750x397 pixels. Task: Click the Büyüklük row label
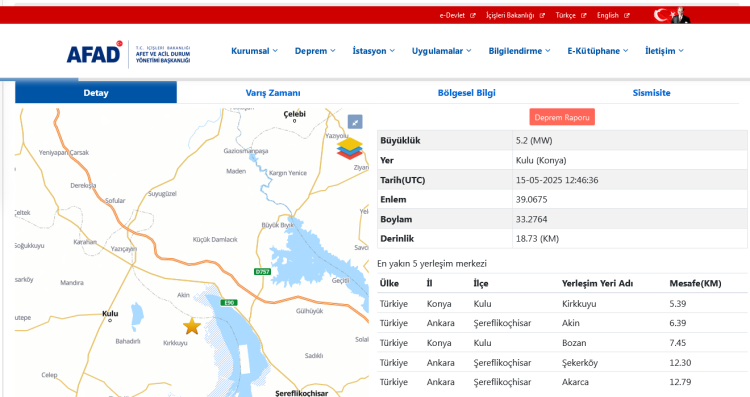[400, 141]
